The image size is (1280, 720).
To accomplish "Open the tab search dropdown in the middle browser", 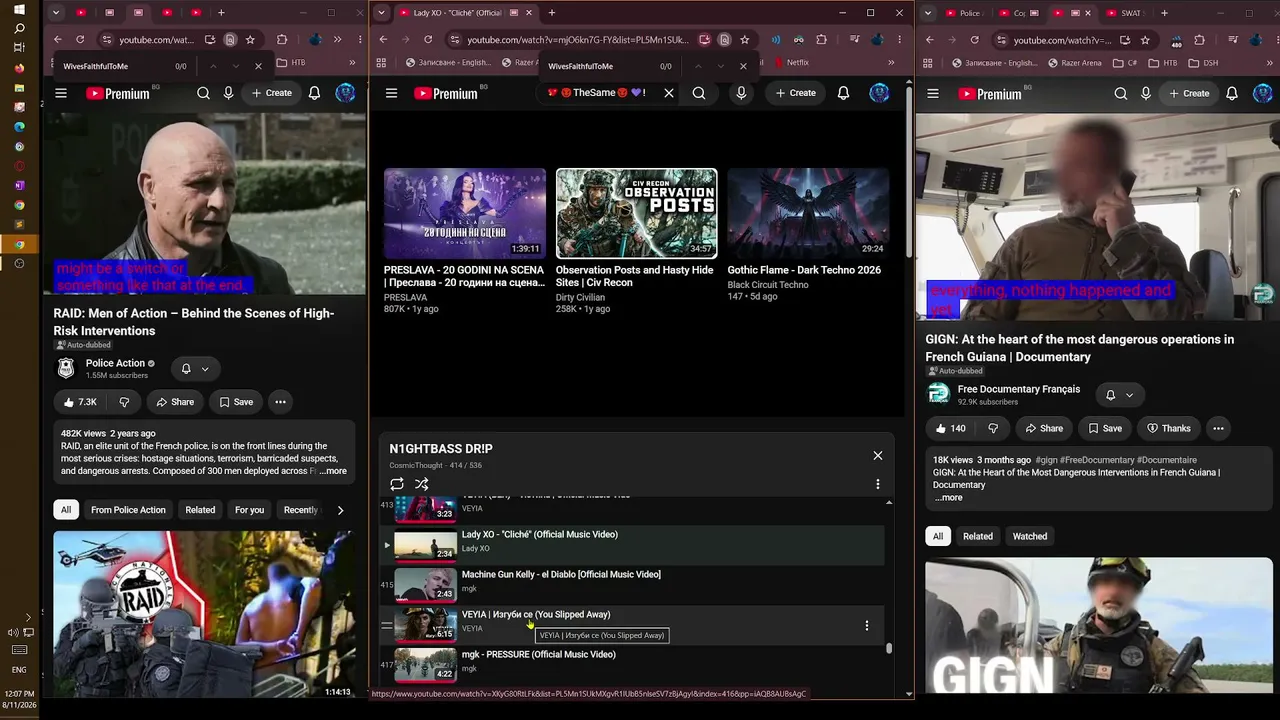I will (x=381, y=13).
